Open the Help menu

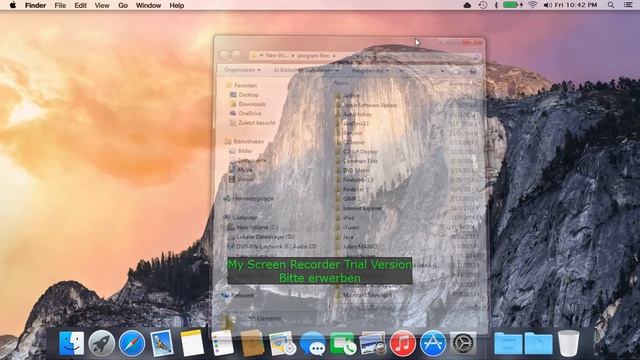coord(177,5)
